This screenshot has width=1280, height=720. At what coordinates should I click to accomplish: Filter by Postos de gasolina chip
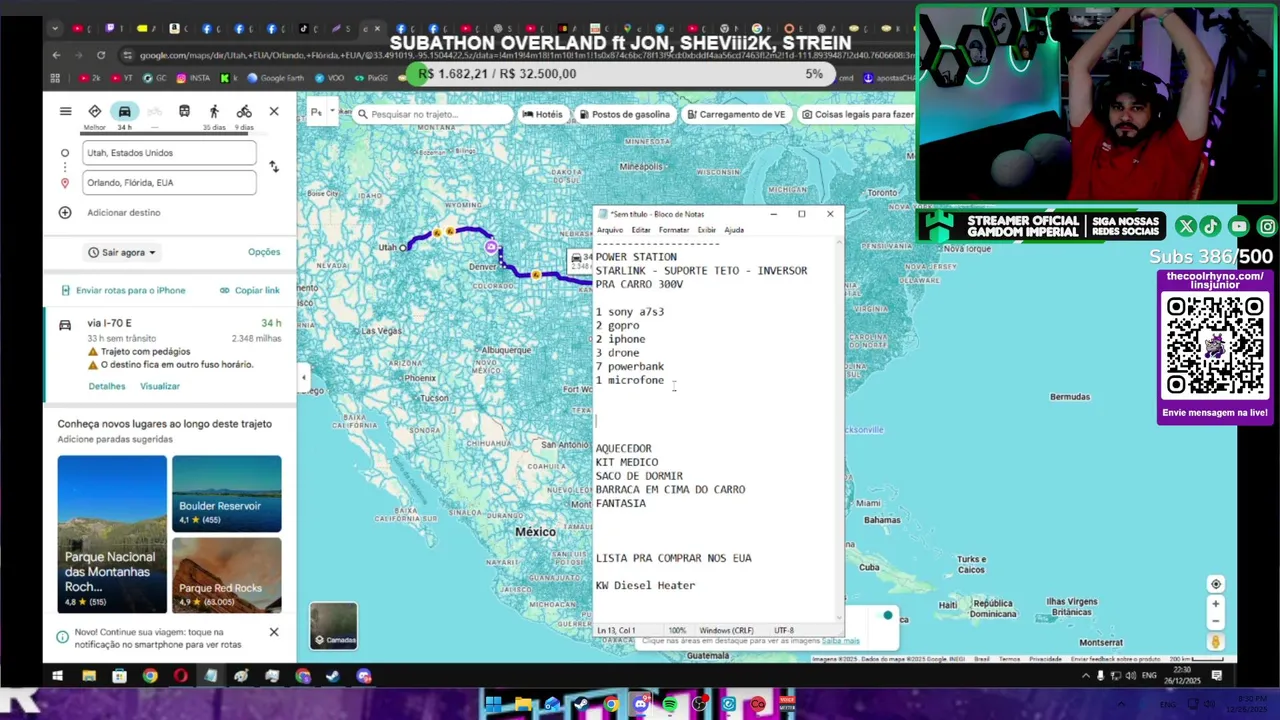[624, 114]
